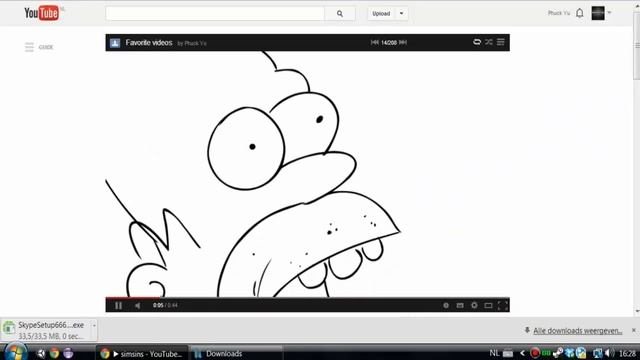Click the search magnifier button
The width and height of the screenshot is (640, 360).
tap(340, 13)
